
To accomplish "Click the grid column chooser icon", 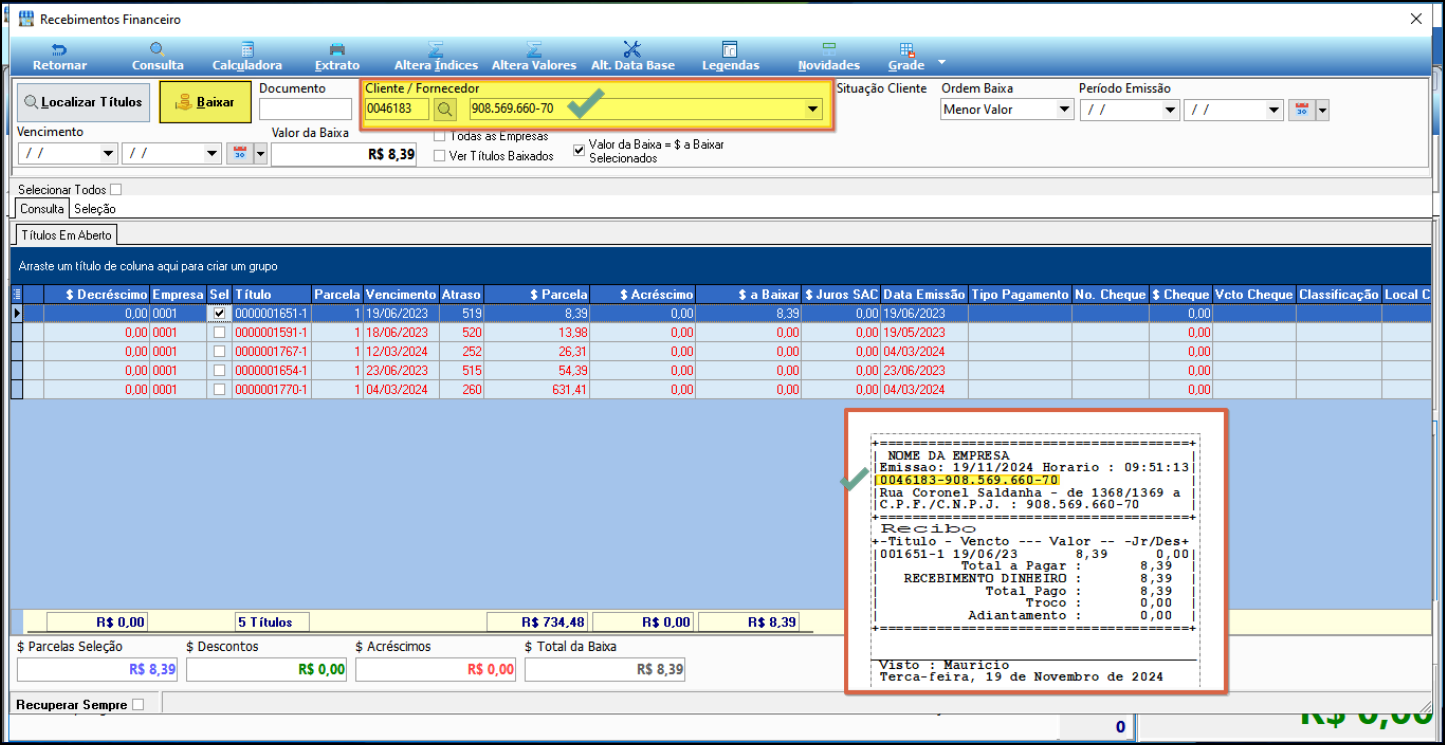I will pos(16,295).
